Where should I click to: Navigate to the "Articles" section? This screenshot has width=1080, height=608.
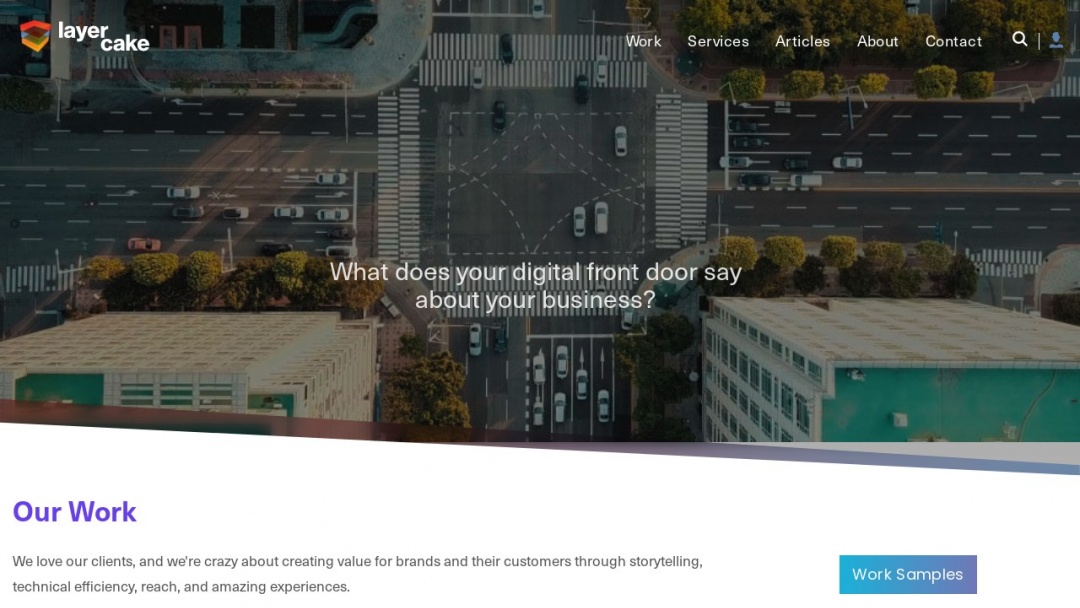pyautogui.click(x=802, y=41)
